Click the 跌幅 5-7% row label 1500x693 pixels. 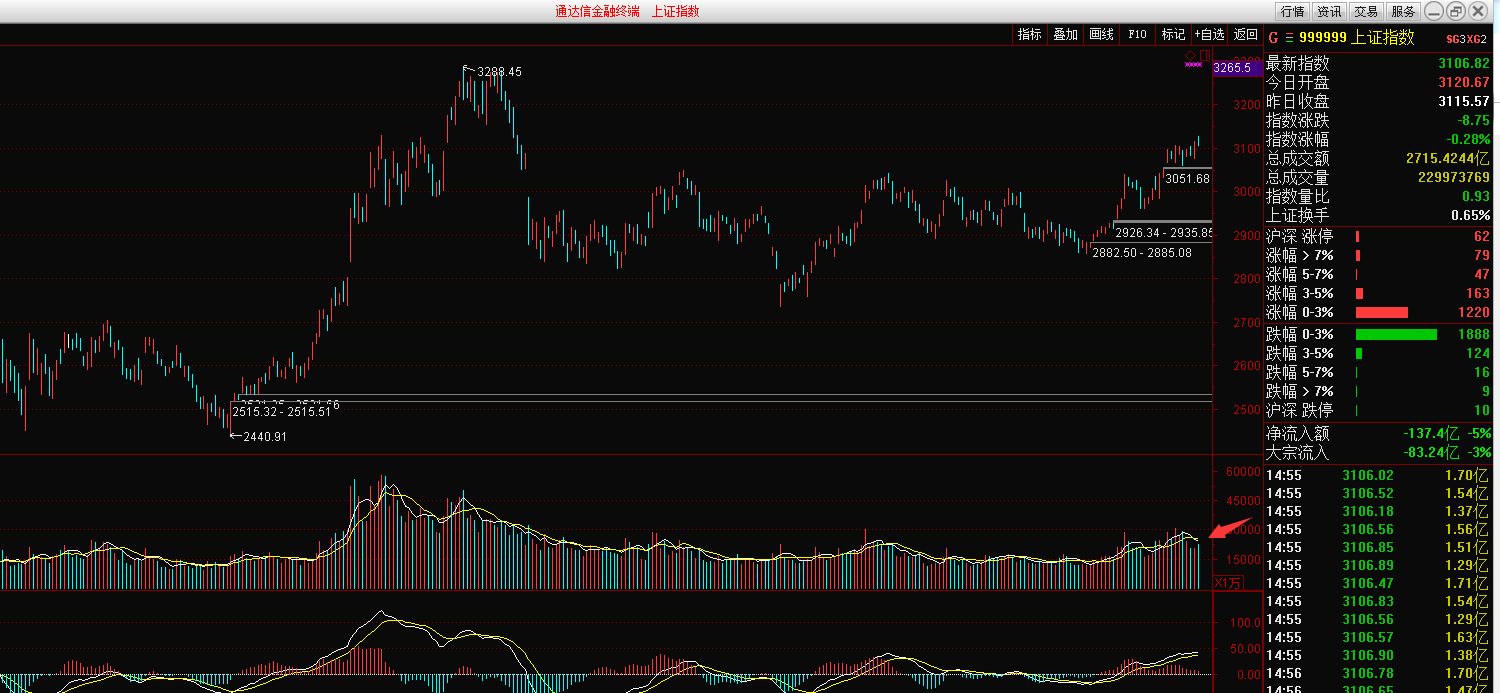[1299, 372]
